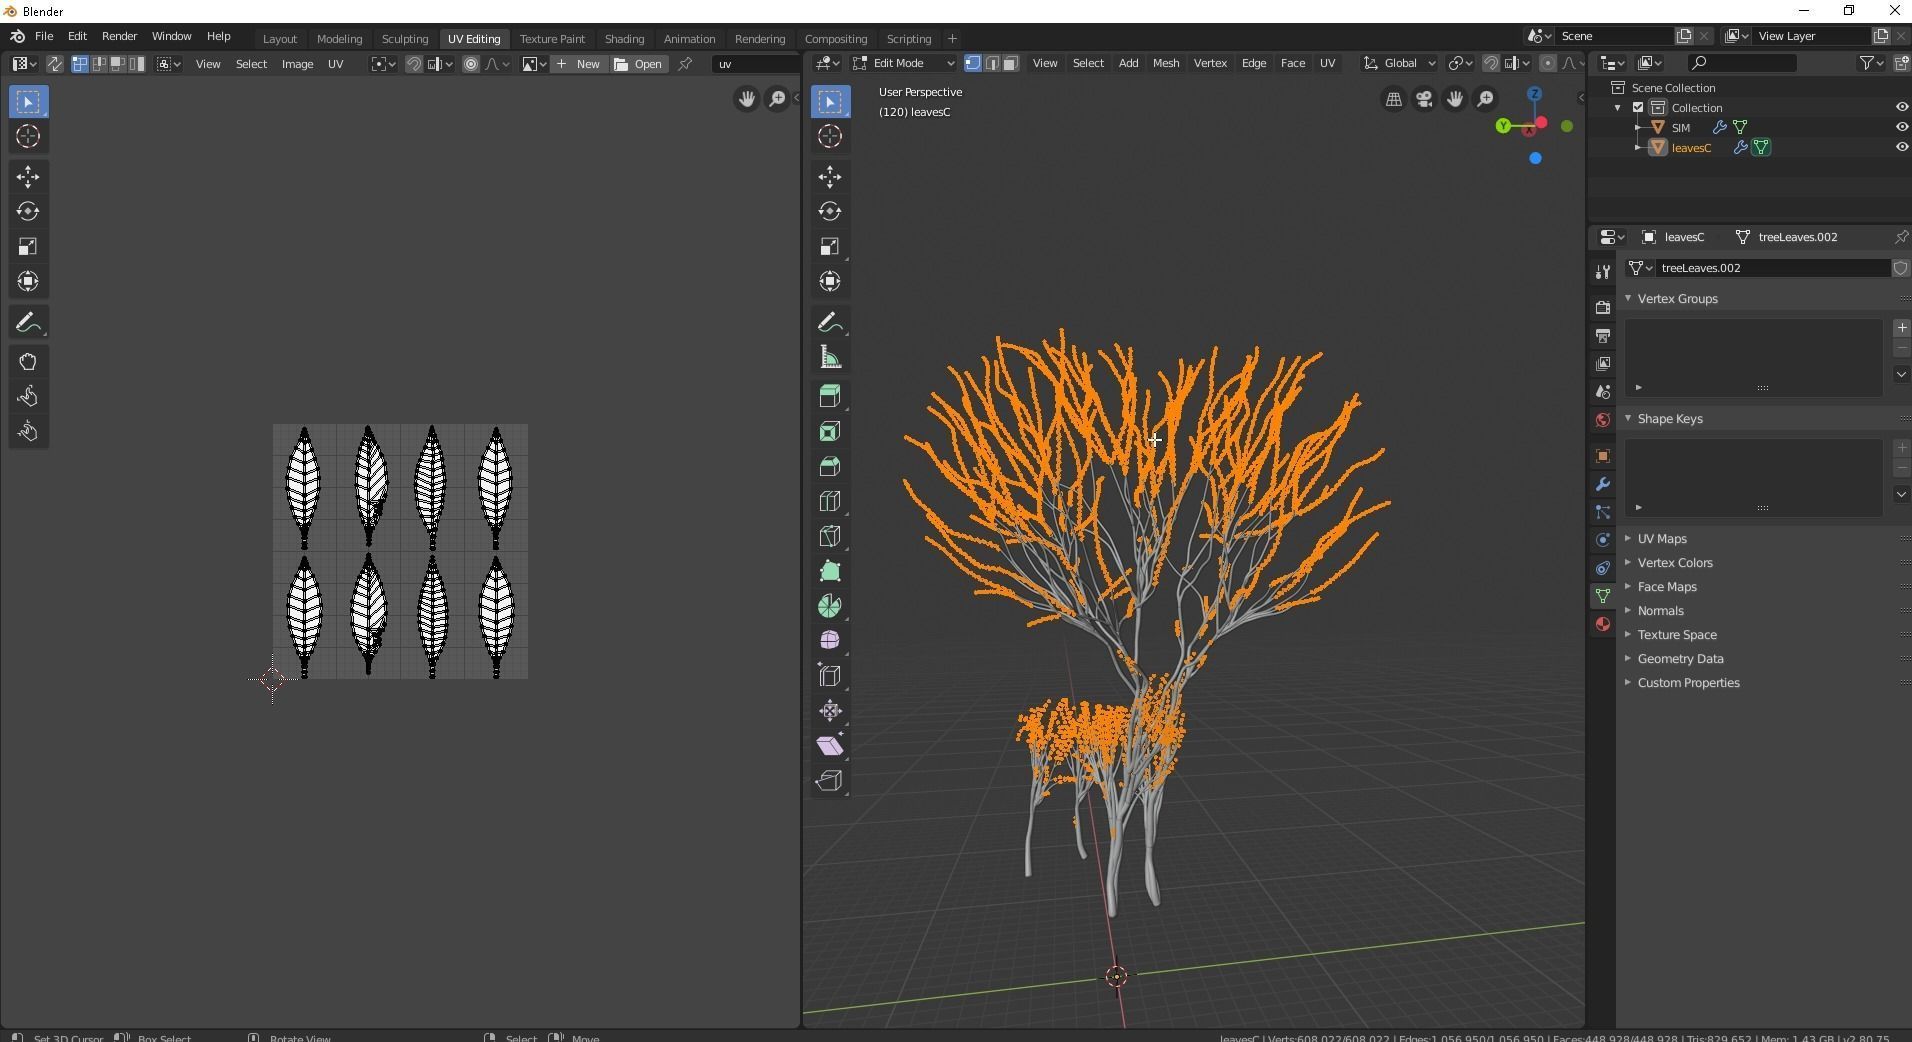Expand the UV Maps panel
Screen dimensions: 1912x1042
[1661, 539]
